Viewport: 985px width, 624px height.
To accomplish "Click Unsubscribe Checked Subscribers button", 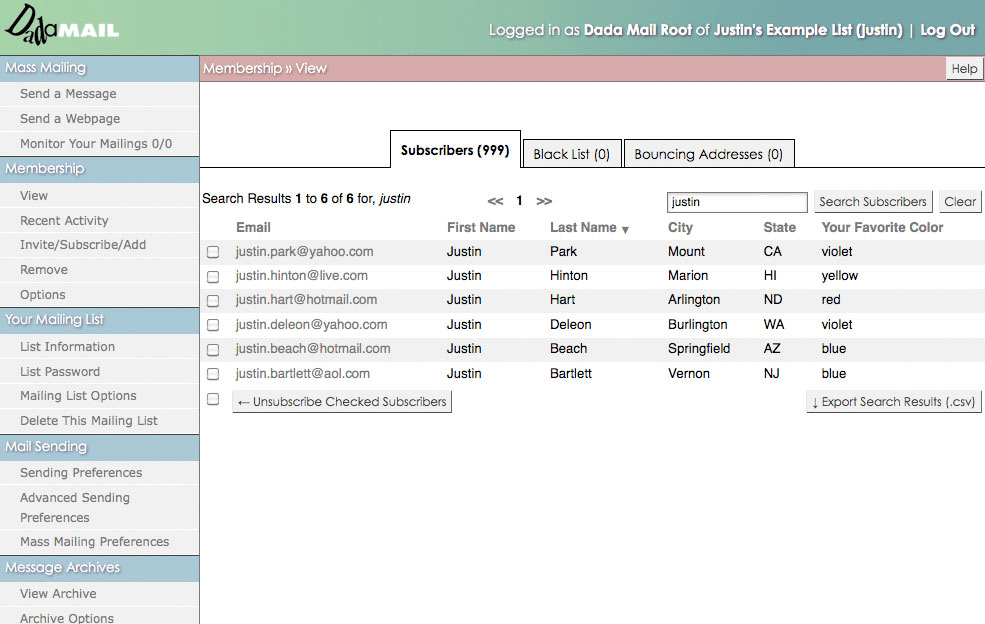I will click(x=342, y=402).
